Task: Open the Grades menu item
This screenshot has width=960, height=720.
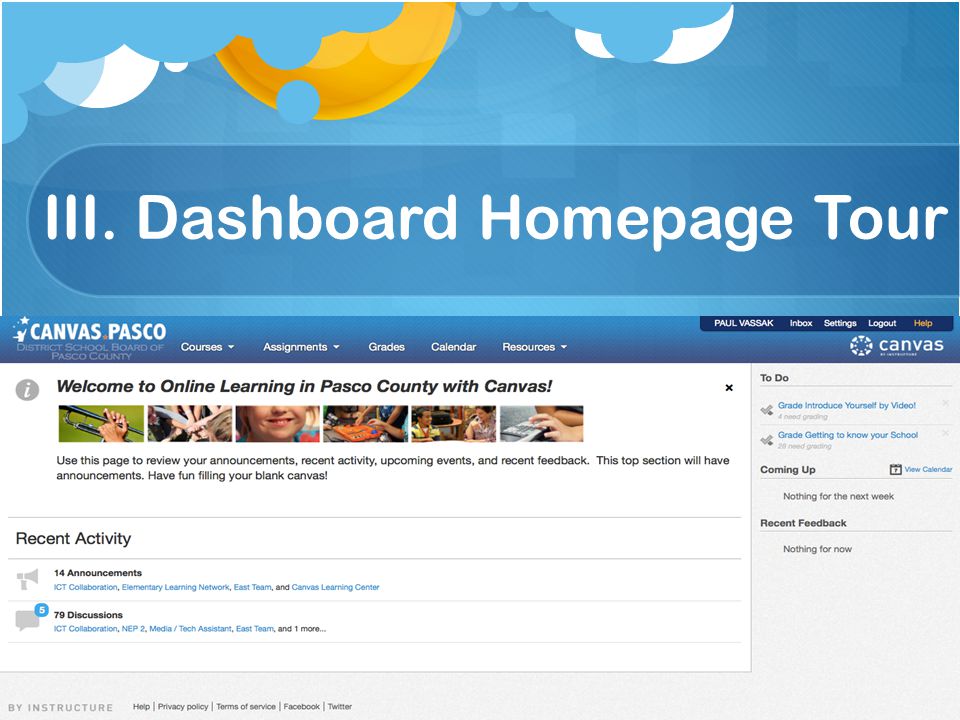Action: click(386, 347)
